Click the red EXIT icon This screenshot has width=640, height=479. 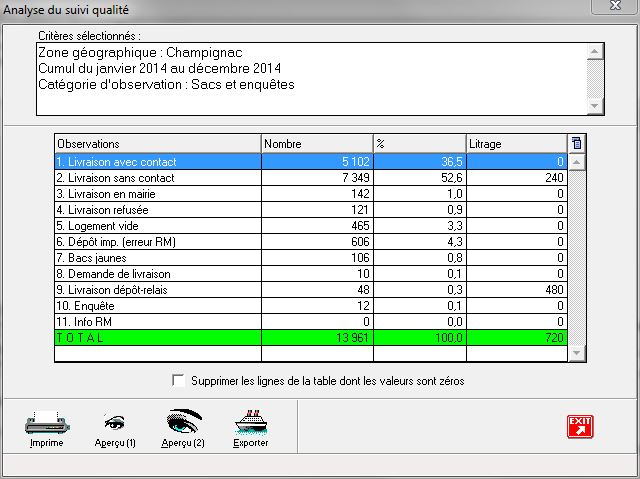click(580, 425)
